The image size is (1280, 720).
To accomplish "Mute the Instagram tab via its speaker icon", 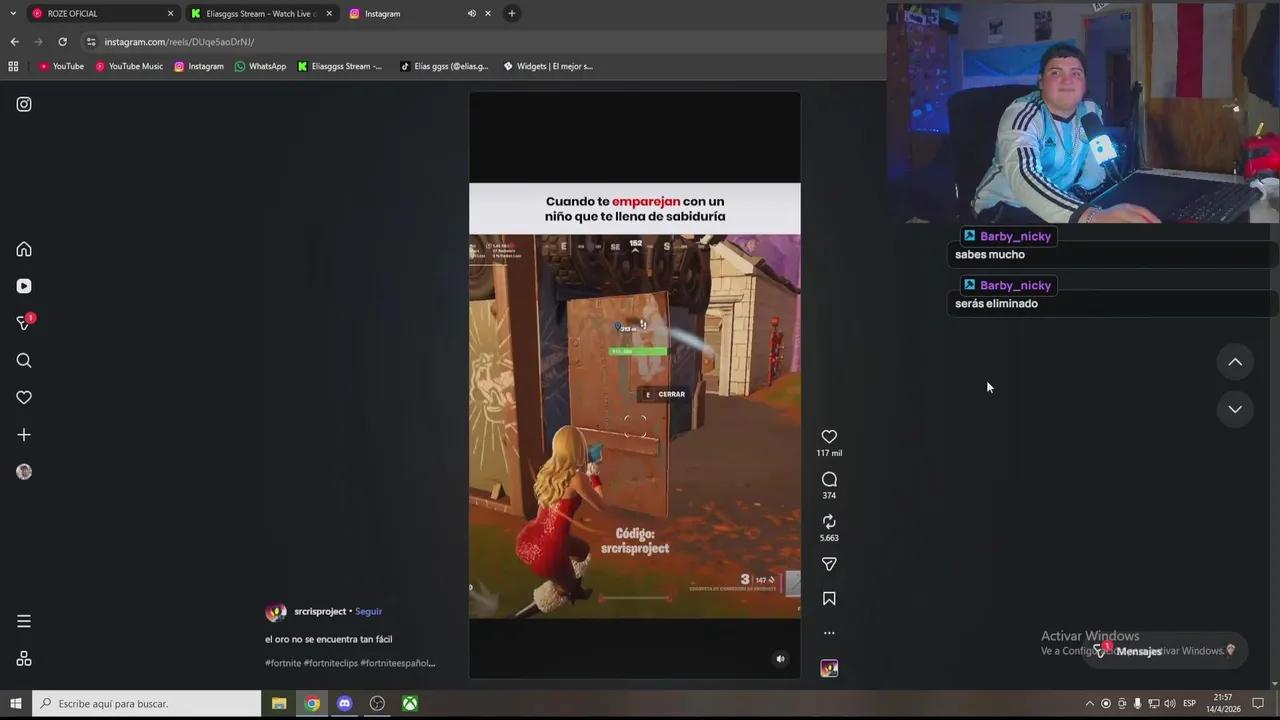I will pyautogui.click(x=471, y=13).
